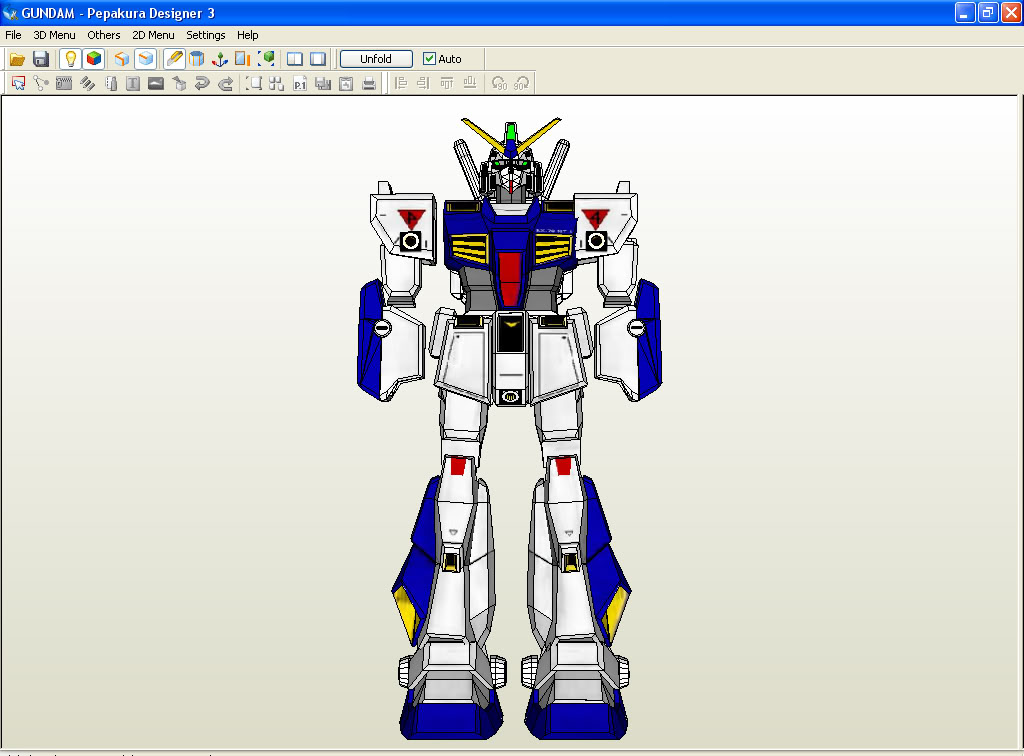Click the 3D axis arrows icon
1024x756 pixels.
pos(219,59)
